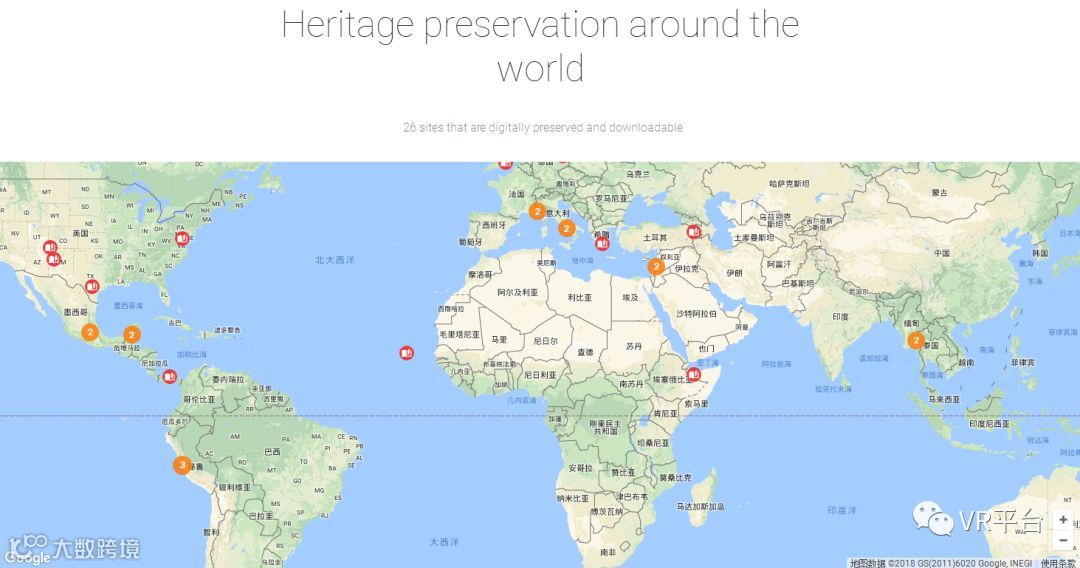Click the 哈萨克斯坦 country label
Image resolution: width=1080 pixels, height=568 pixels.
pyautogui.click(x=789, y=184)
